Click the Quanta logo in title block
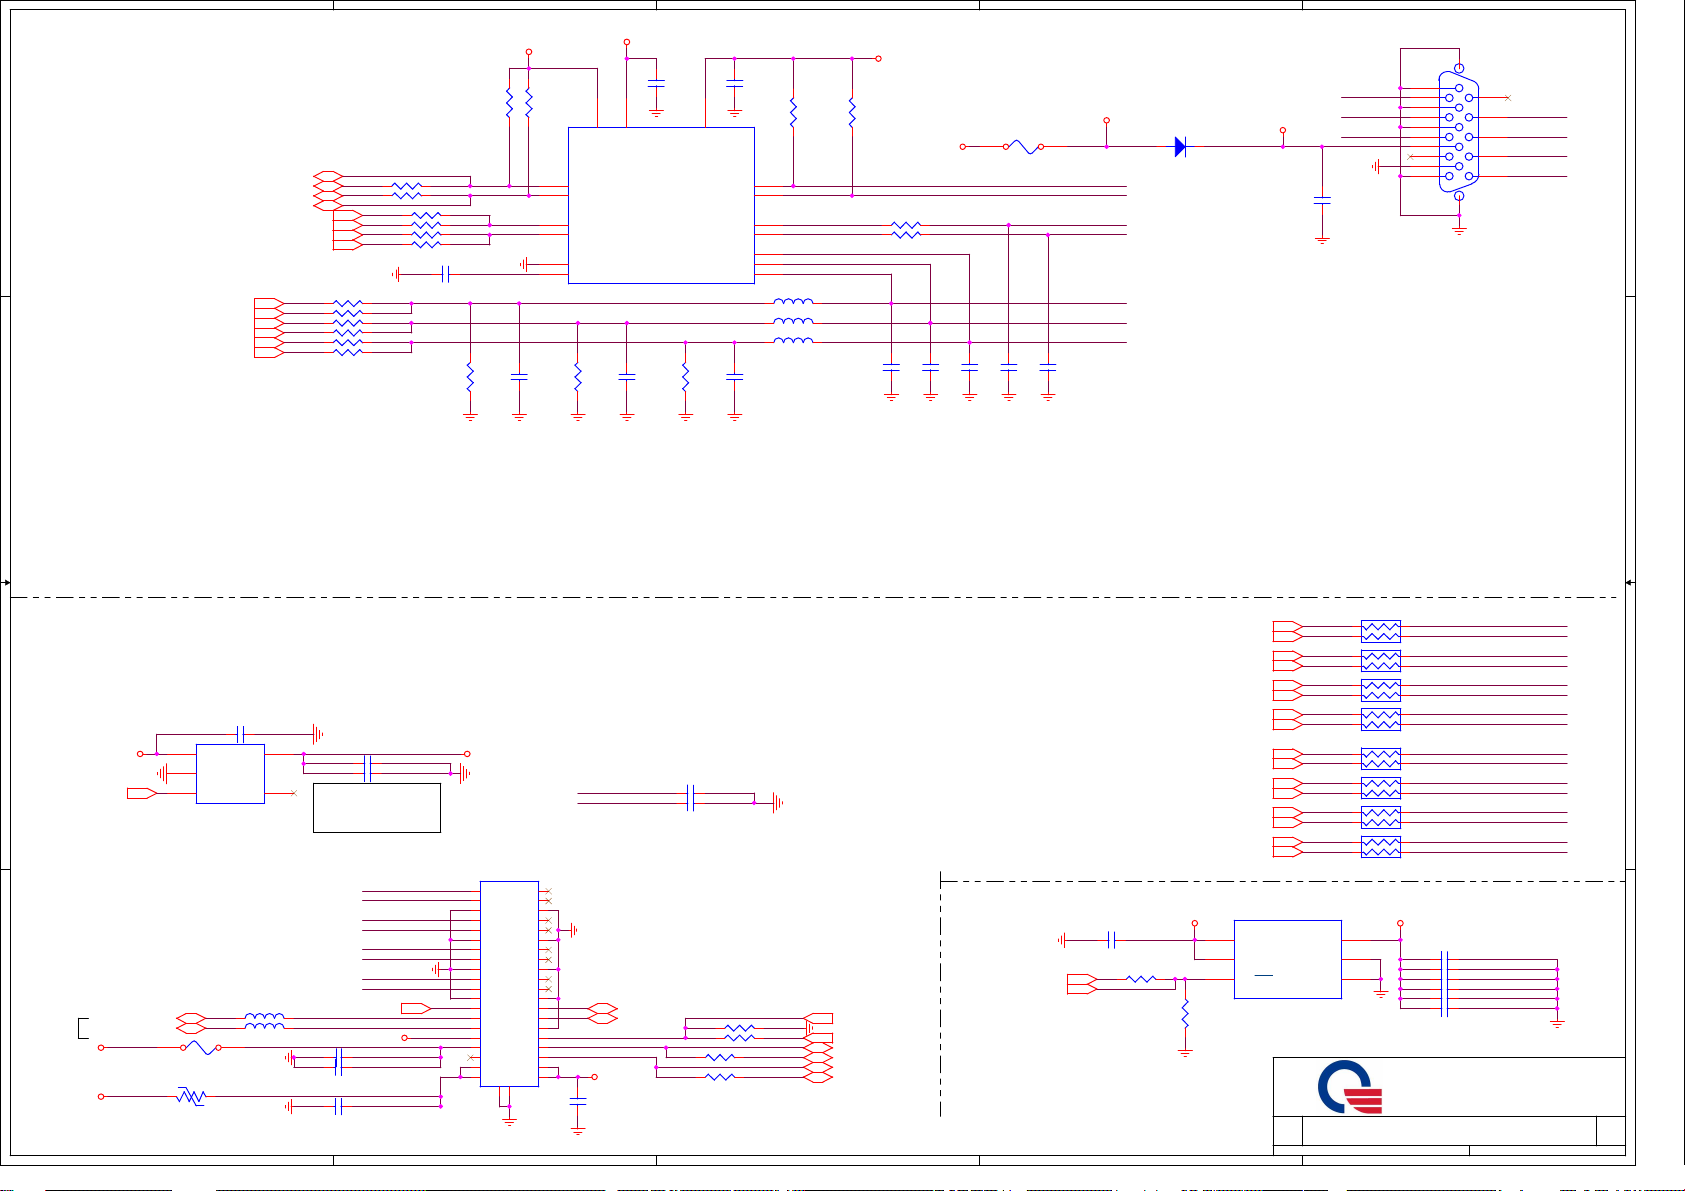The height and width of the screenshot is (1191, 1685). tap(1349, 1088)
